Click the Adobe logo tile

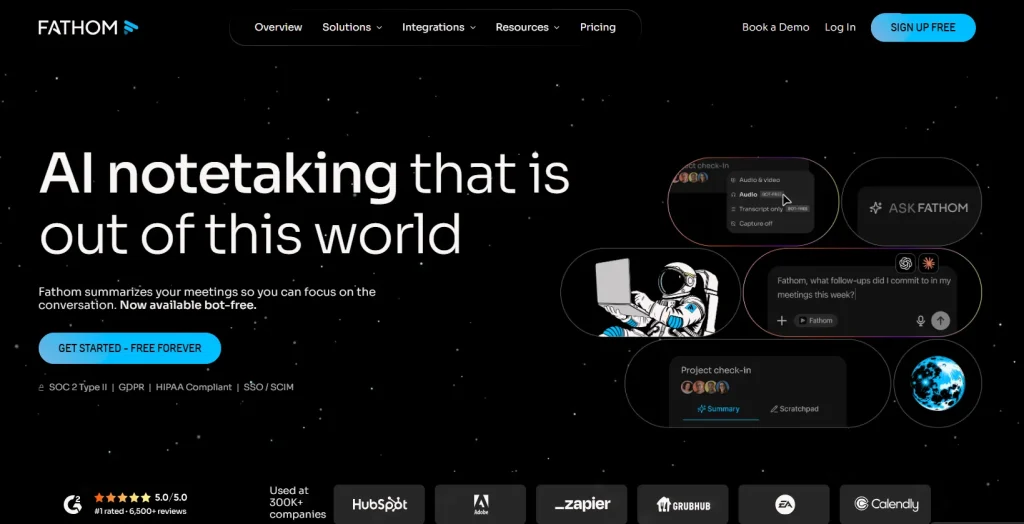tap(481, 504)
